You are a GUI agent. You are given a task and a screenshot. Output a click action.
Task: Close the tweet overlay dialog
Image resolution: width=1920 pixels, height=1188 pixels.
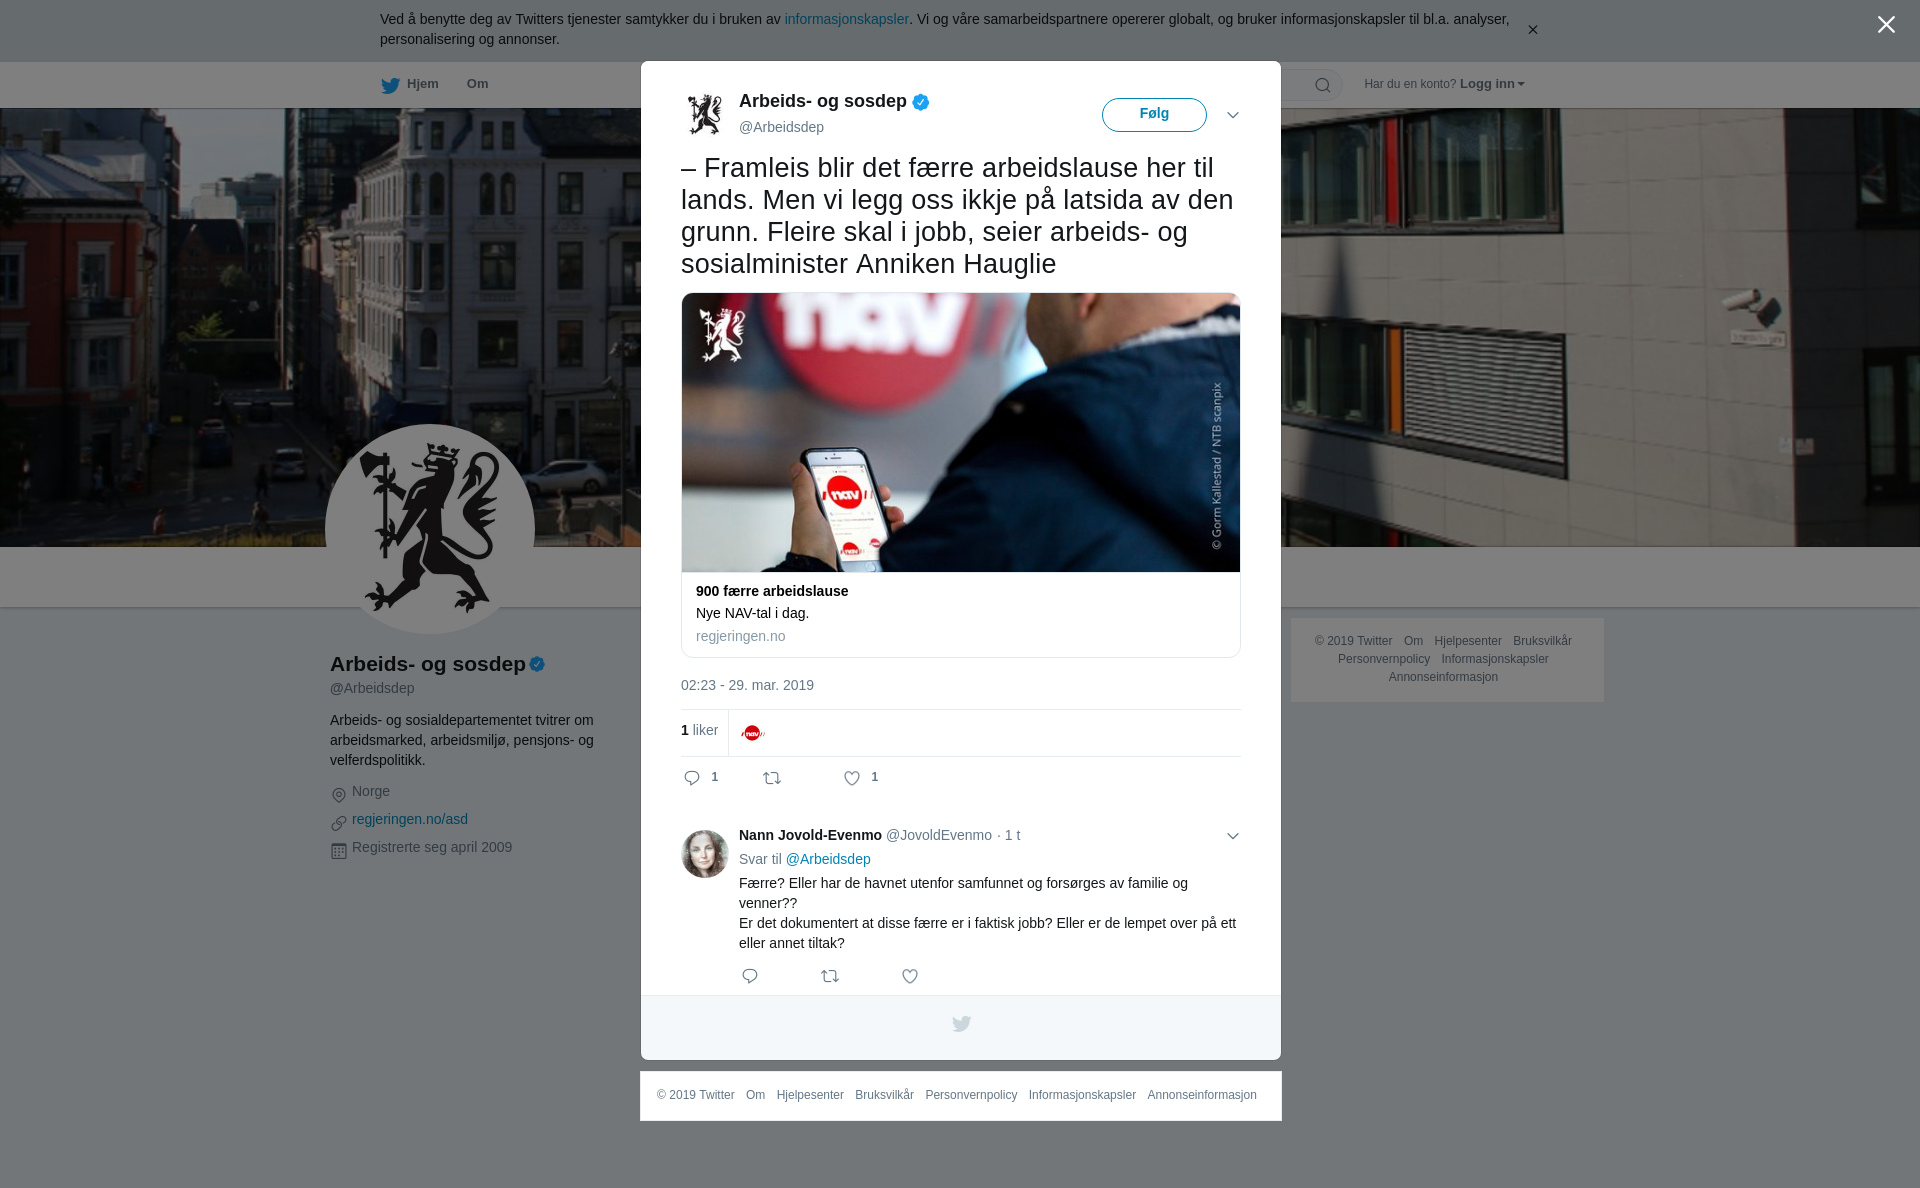tap(1886, 24)
